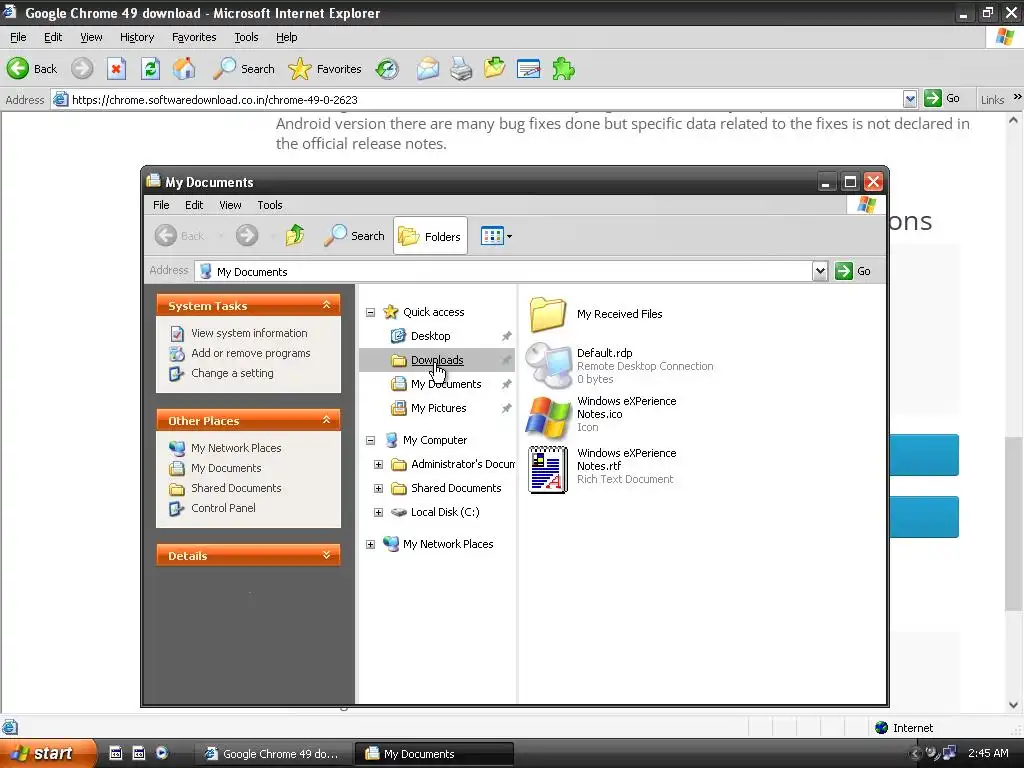Click the green puzzle piece icon in IE toolbar
Image resolution: width=1024 pixels, height=768 pixels.
pos(563,69)
